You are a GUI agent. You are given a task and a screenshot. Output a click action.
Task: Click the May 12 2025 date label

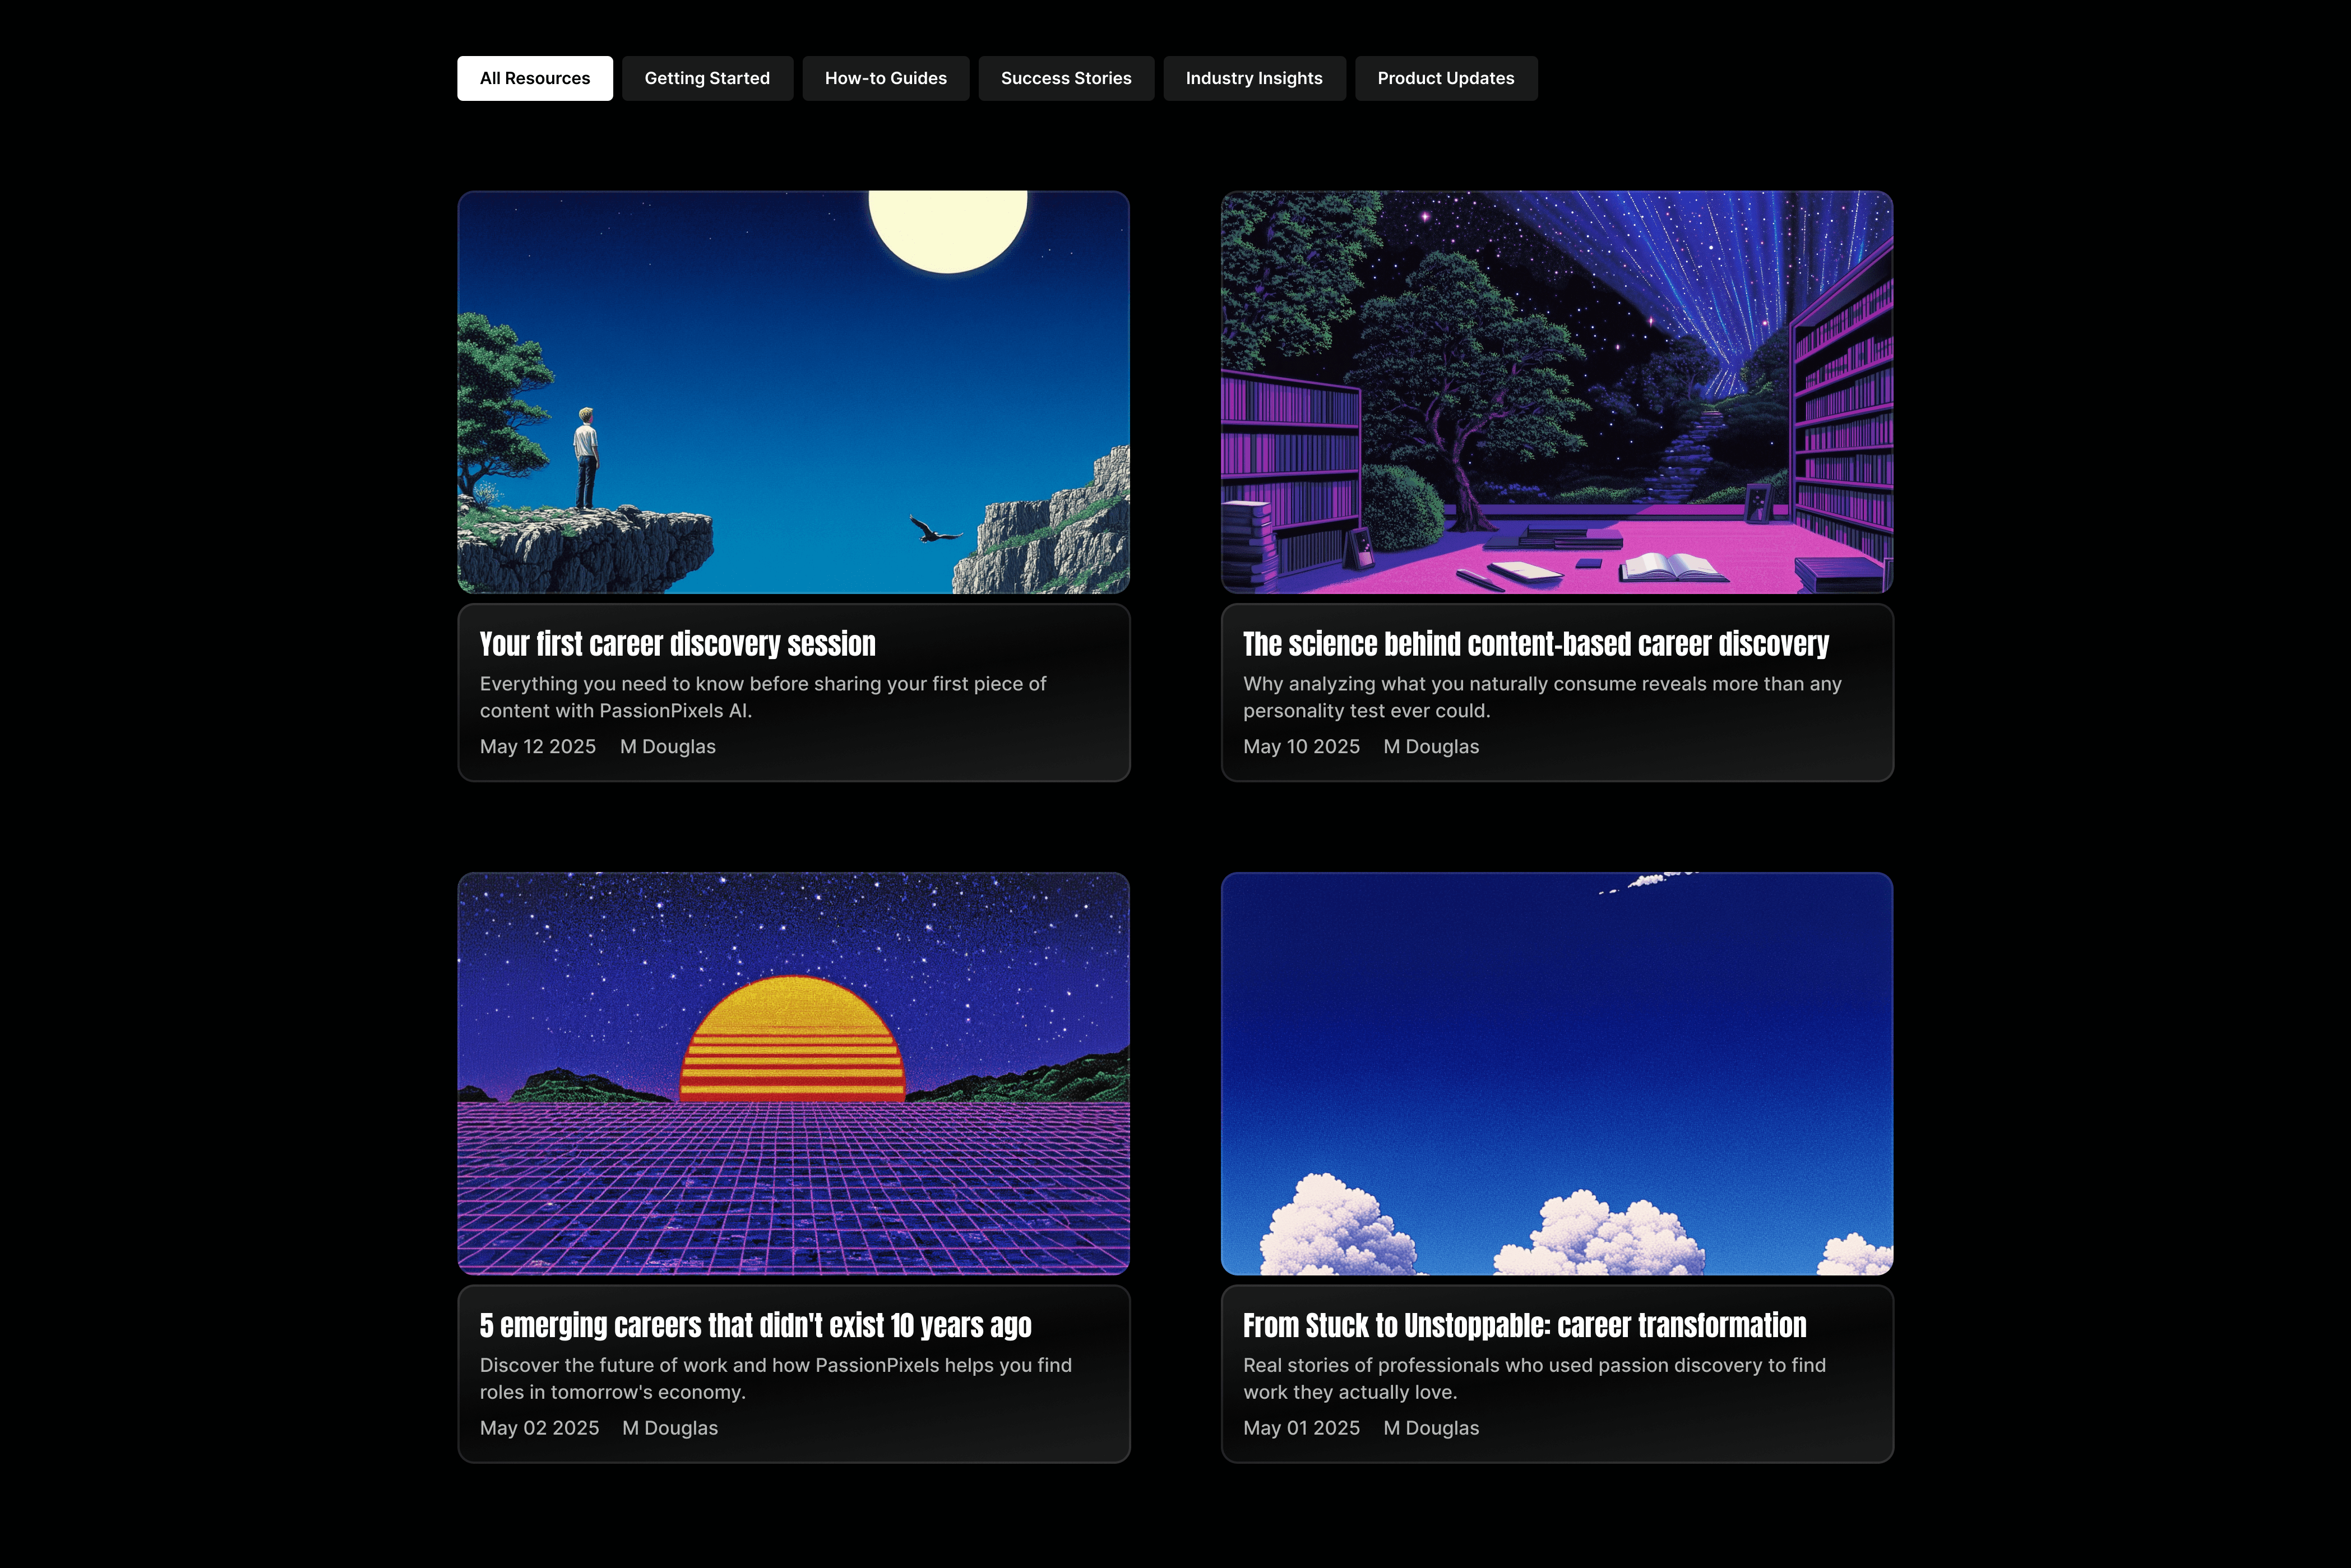tap(538, 747)
